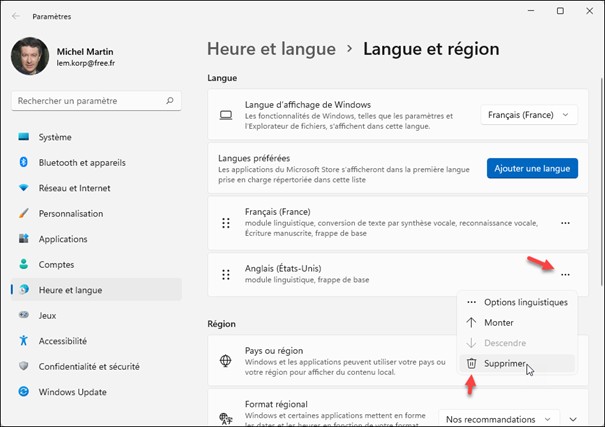Image resolution: width=605 pixels, height=427 pixels.
Task: Open Bluetooth et appareils settings label
Action: tap(82, 162)
